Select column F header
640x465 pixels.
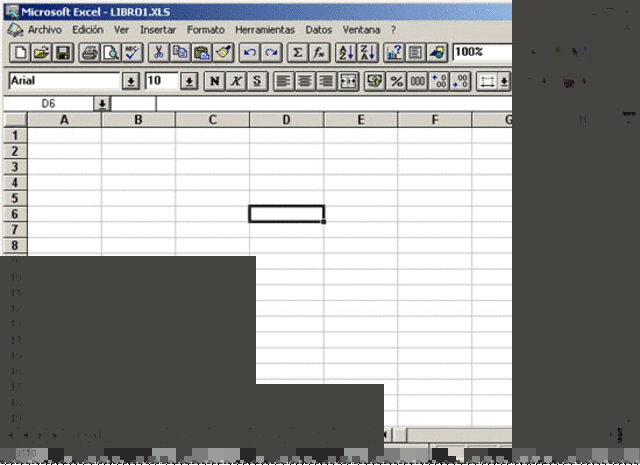435,120
